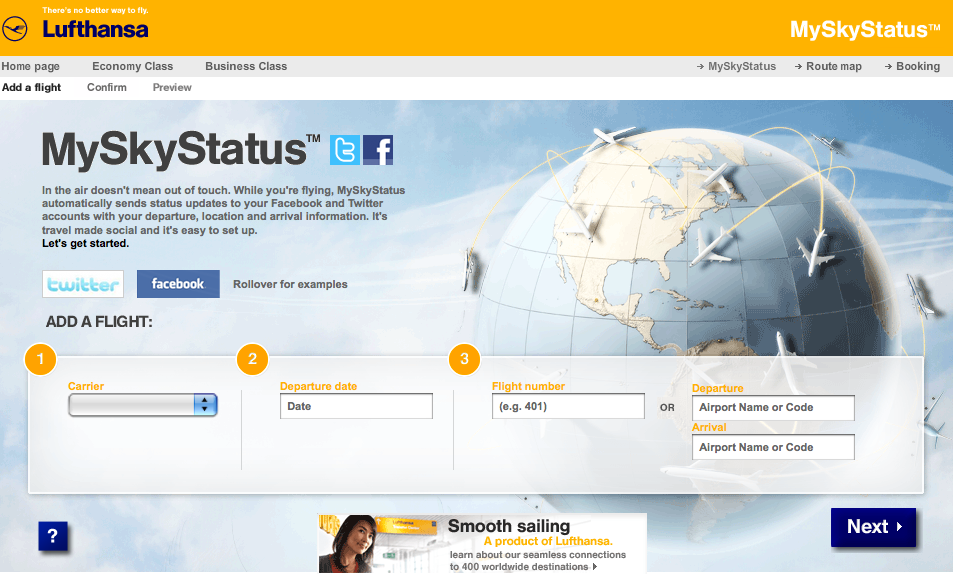
Task: Click the 'Flight number' label
Action: 528,386
